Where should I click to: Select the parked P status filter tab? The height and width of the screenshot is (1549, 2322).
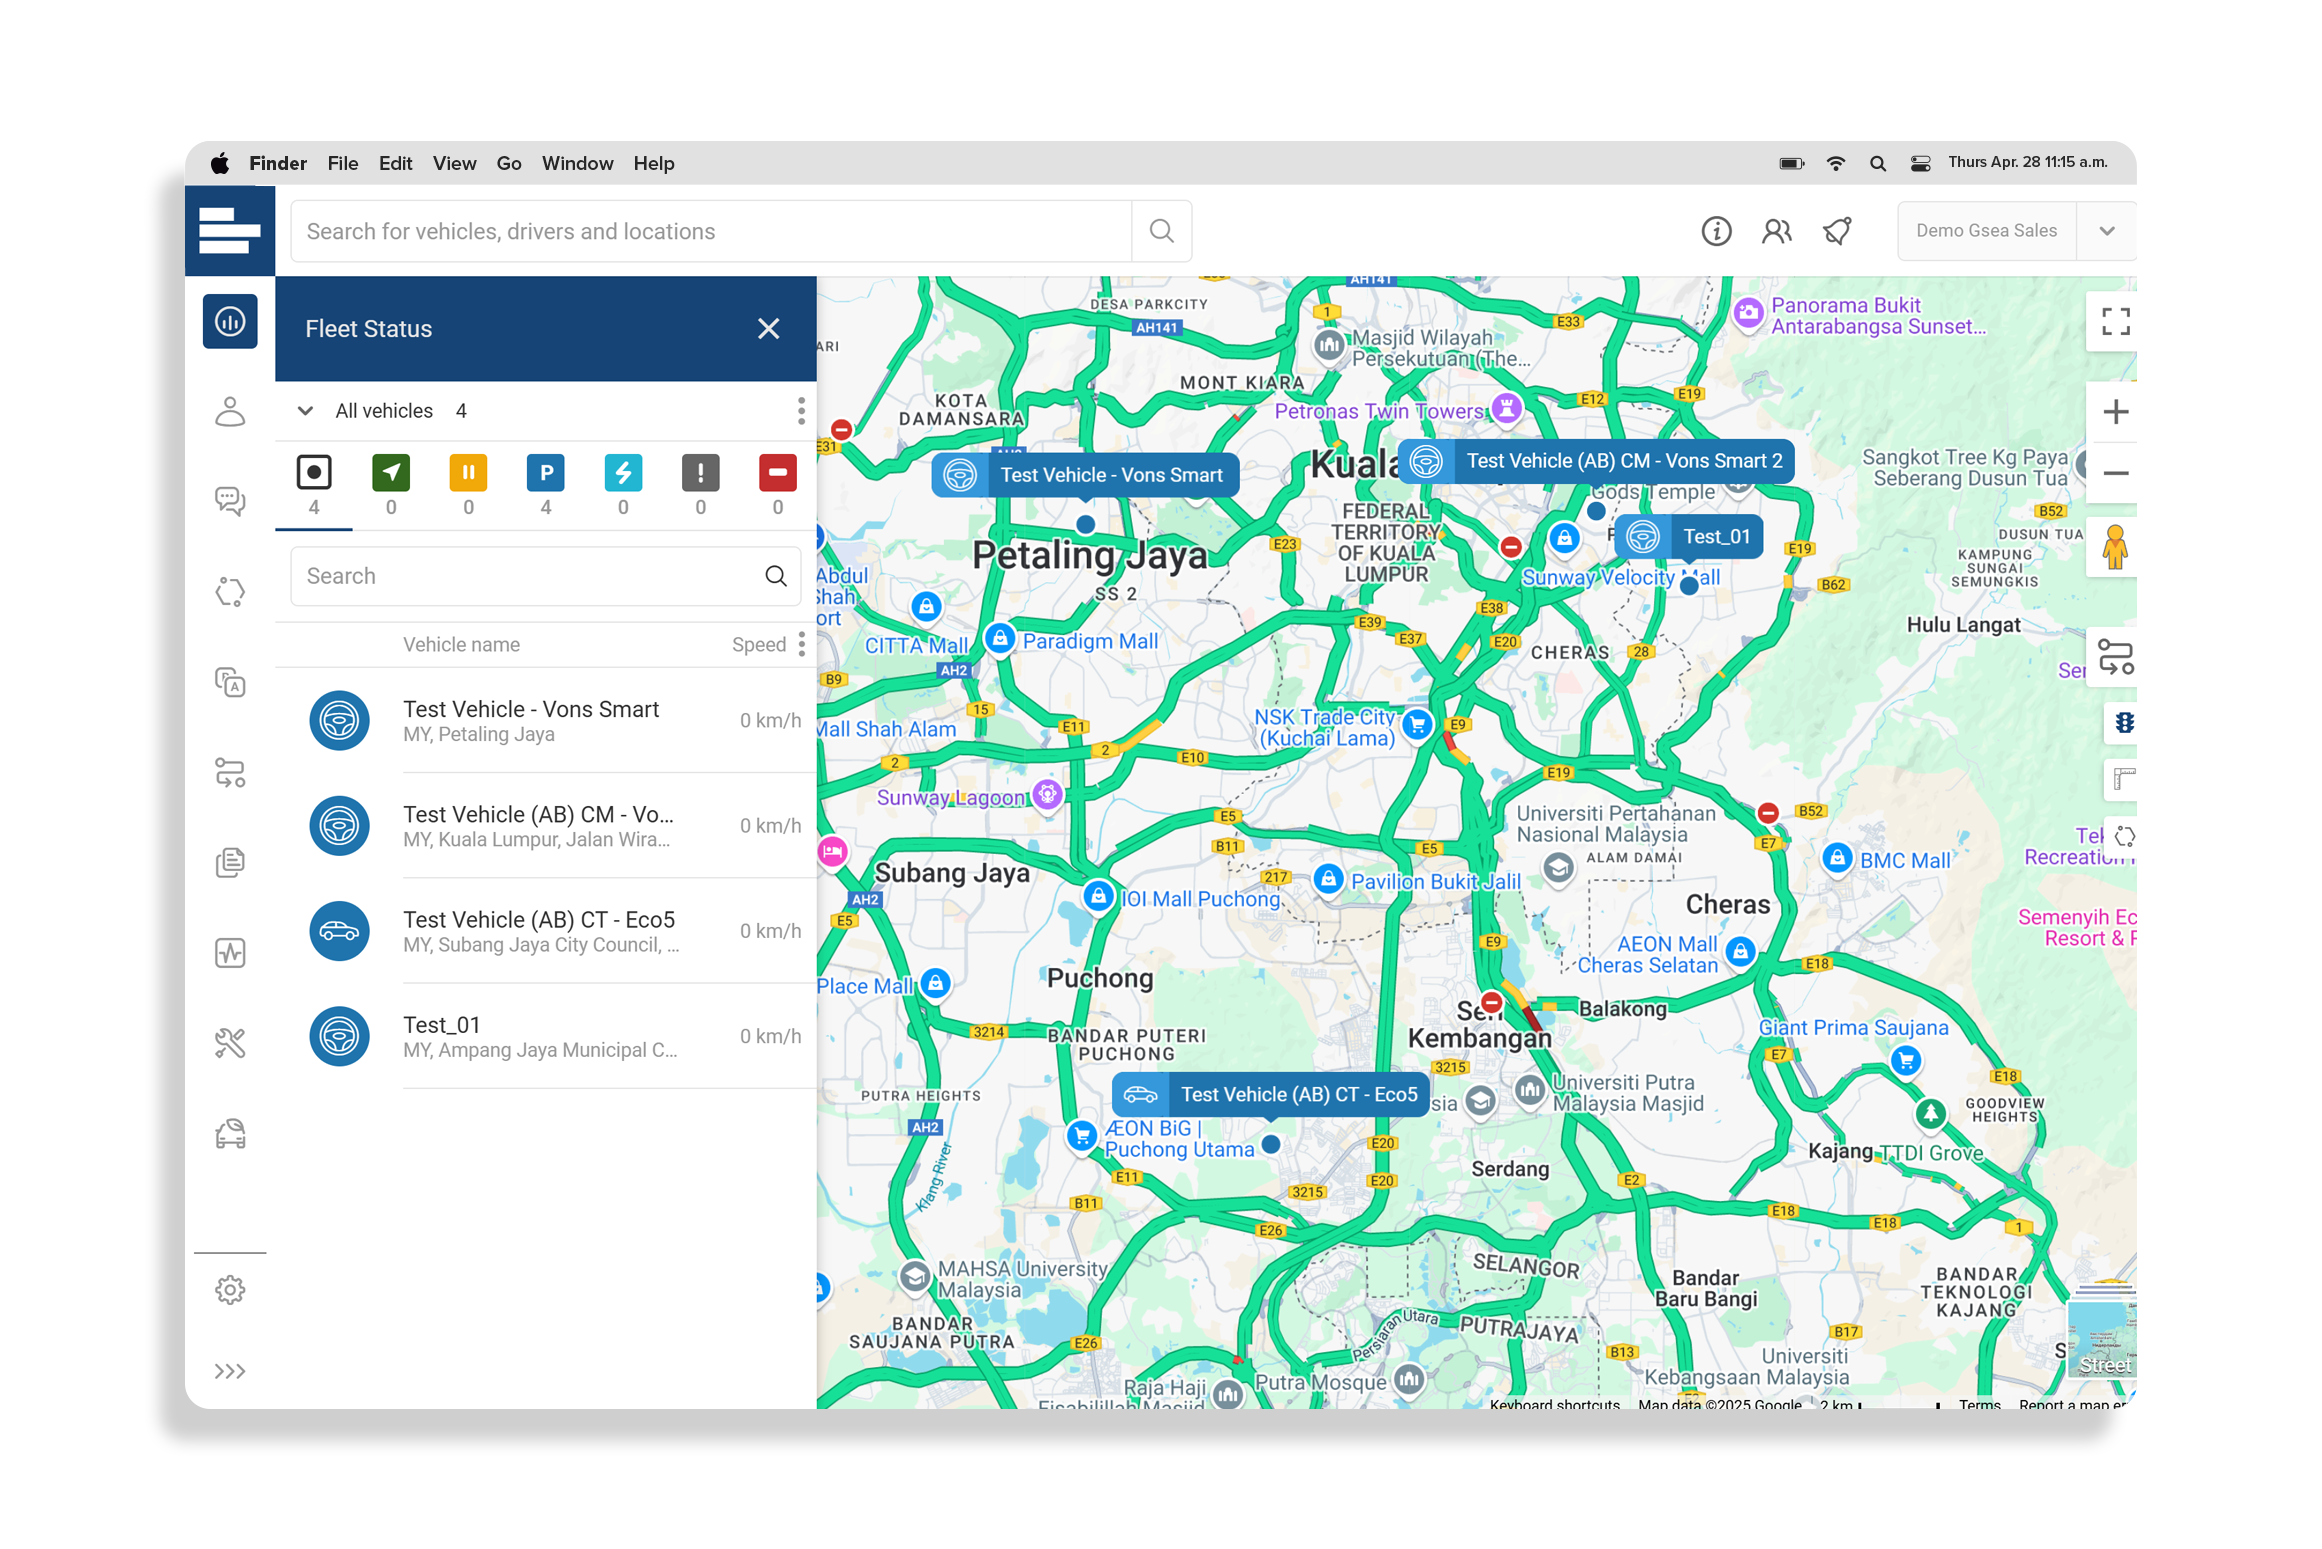[546, 485]
